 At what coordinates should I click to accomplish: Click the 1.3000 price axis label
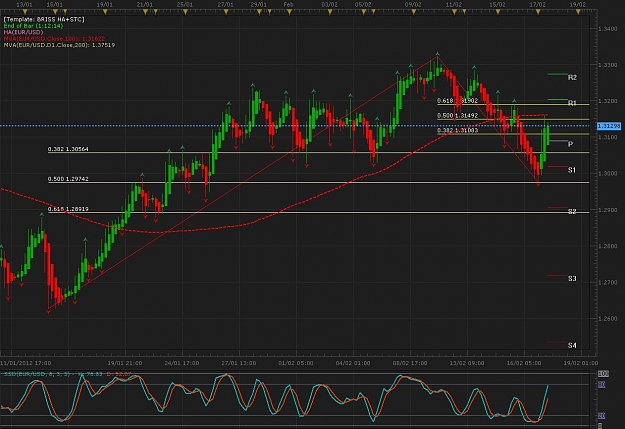[x=608, y=173]
